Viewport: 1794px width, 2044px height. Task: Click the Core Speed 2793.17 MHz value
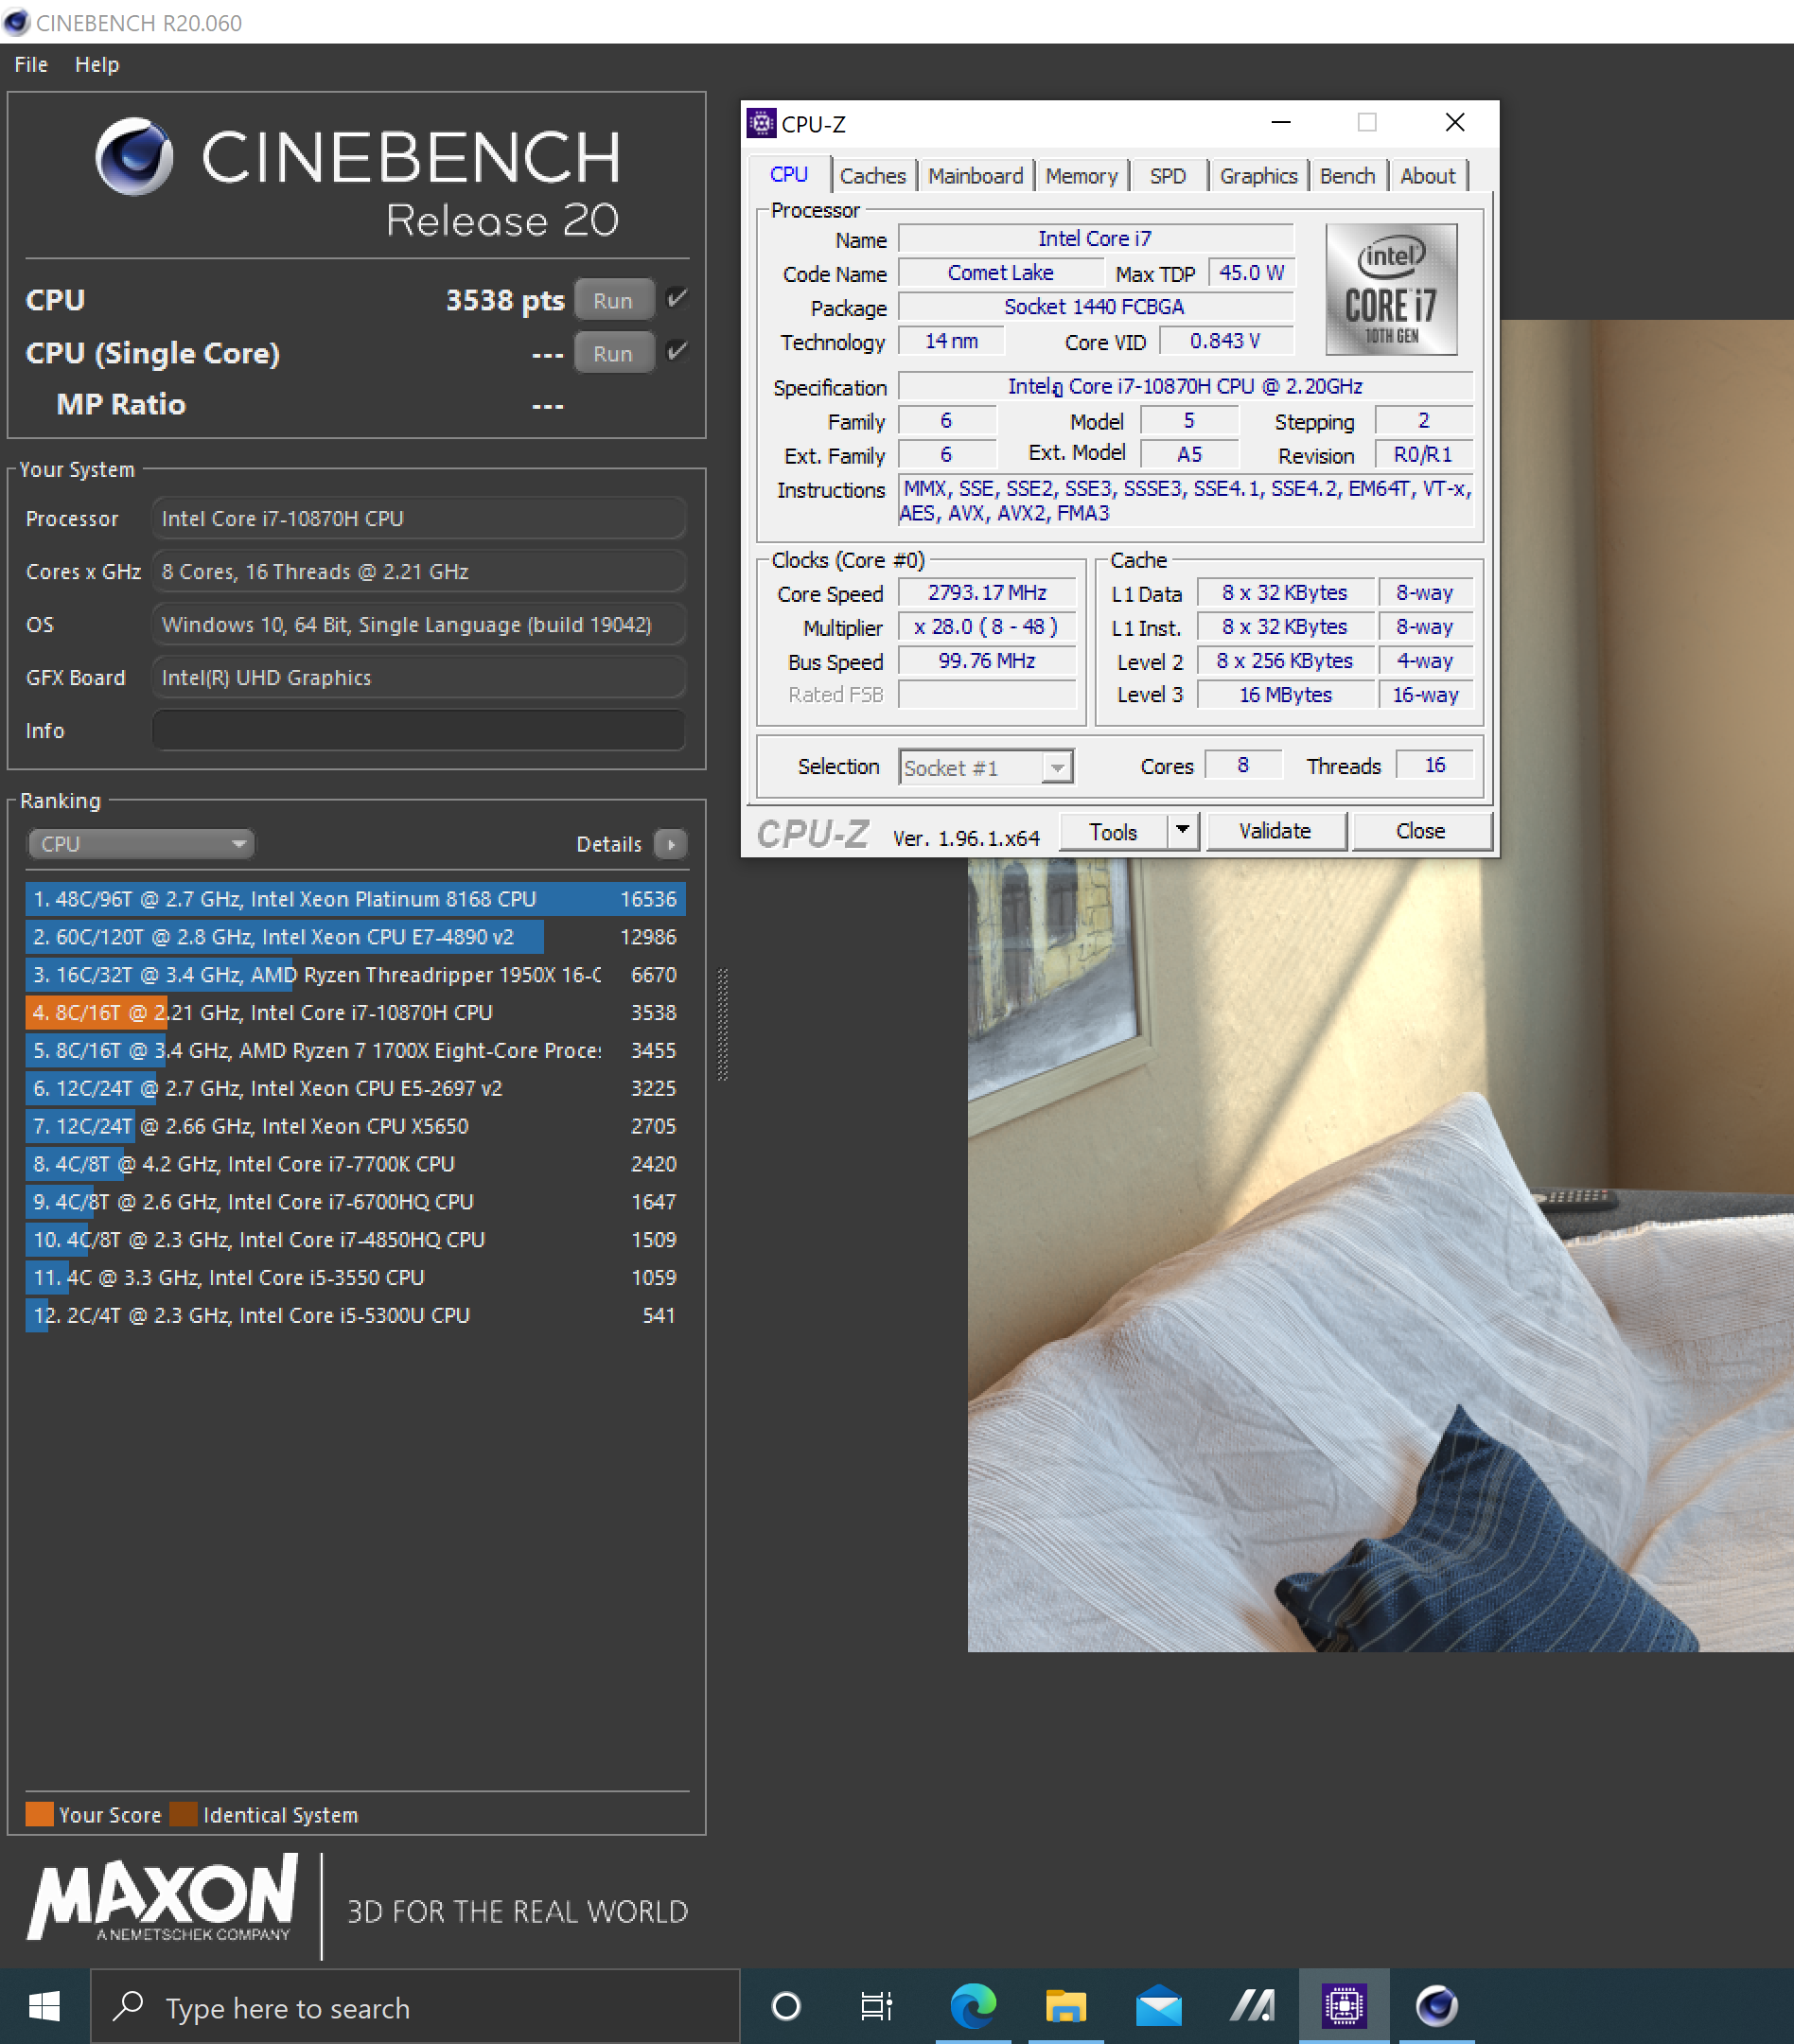click(x=987, y=592)
